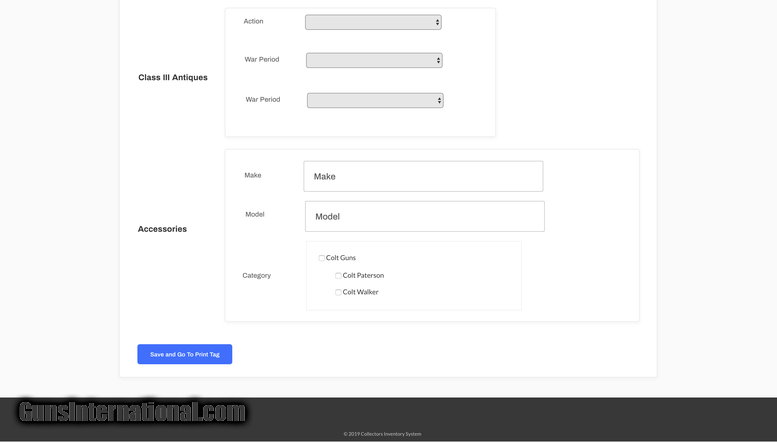
Task: Click the 2019 Collectors Inventory System footer text
Action: click(382, 434)
